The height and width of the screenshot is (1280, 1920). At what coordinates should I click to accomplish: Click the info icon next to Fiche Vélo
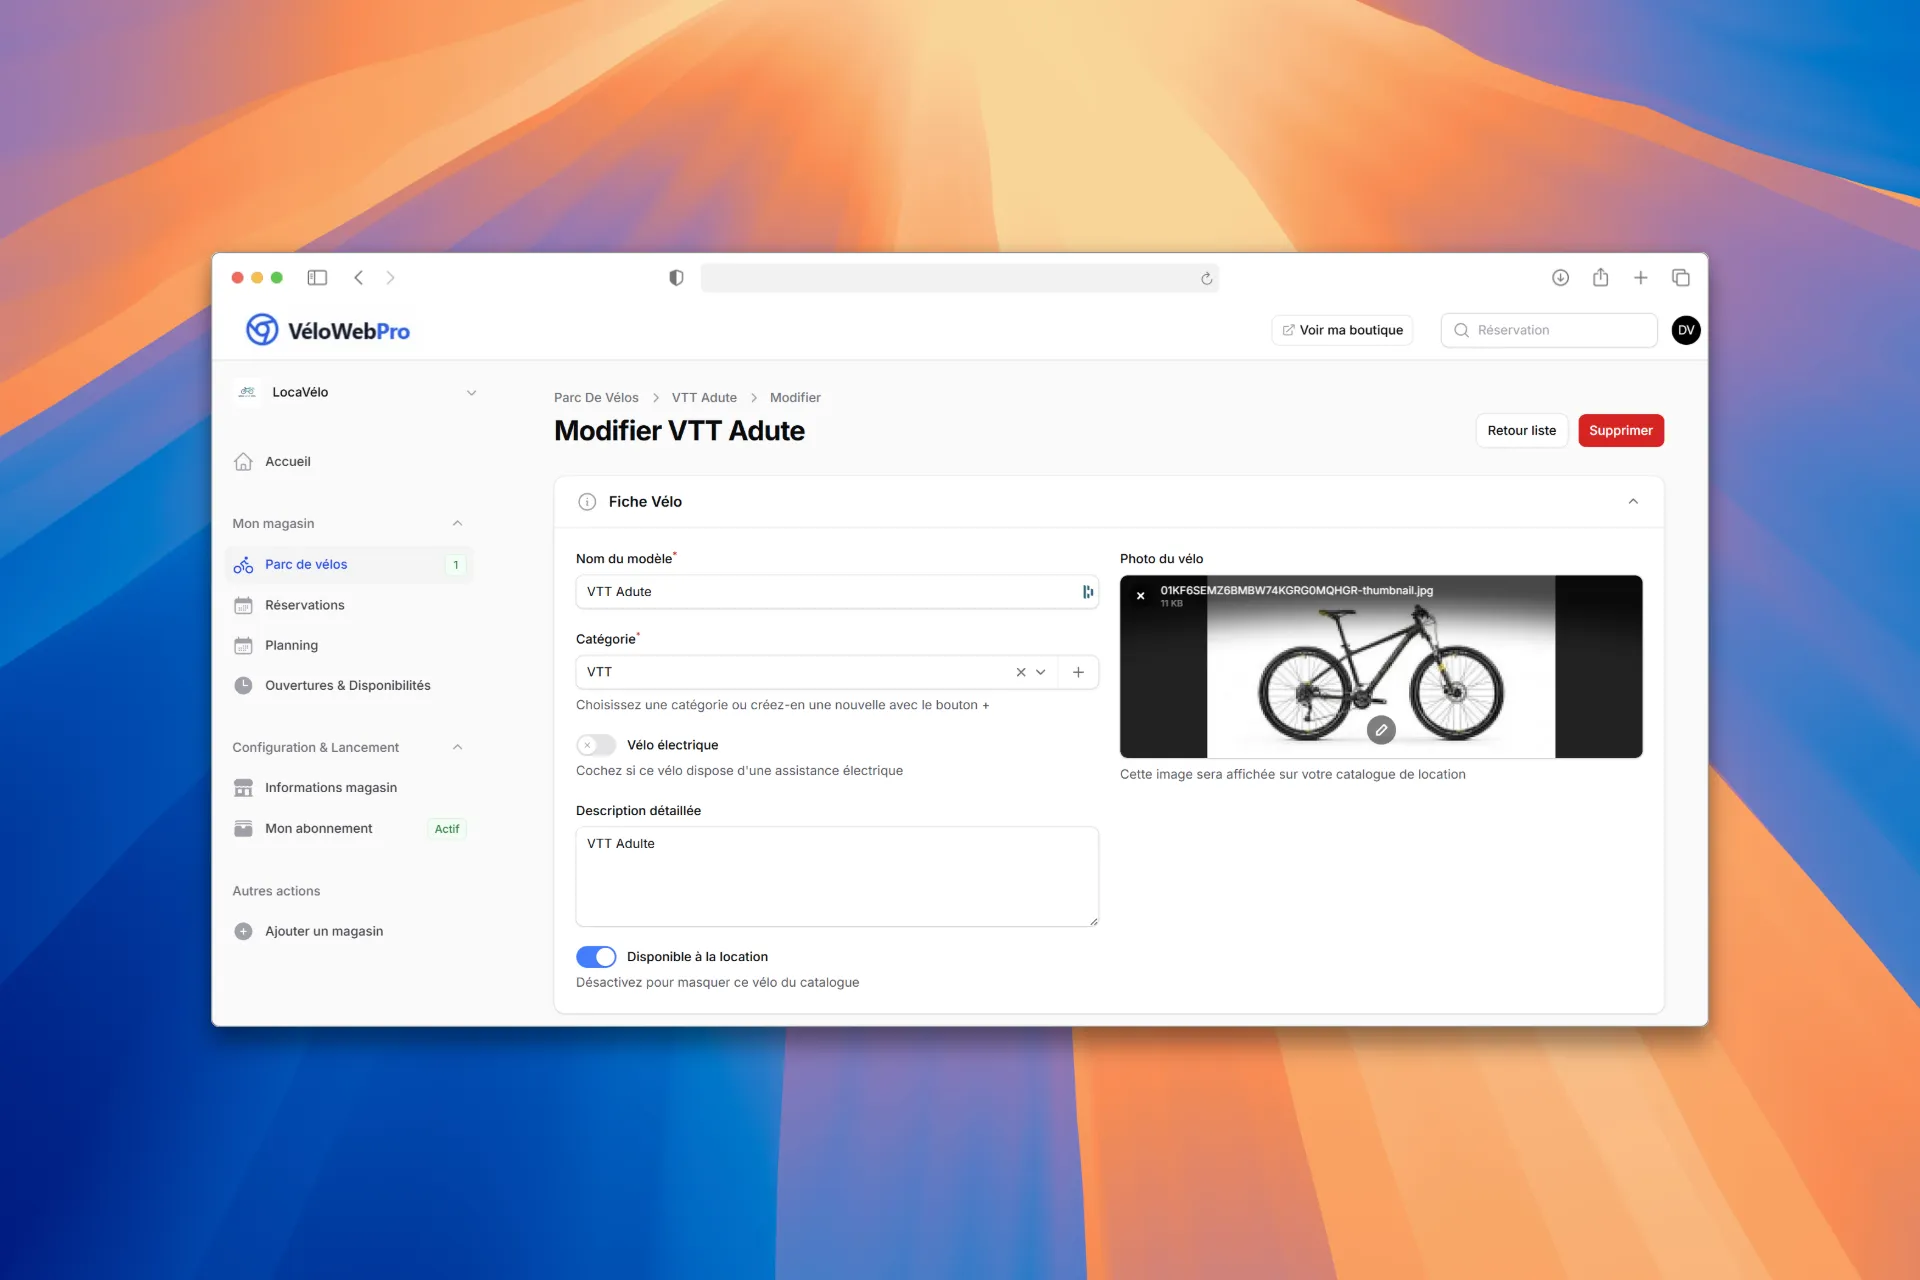click(587, 501)
